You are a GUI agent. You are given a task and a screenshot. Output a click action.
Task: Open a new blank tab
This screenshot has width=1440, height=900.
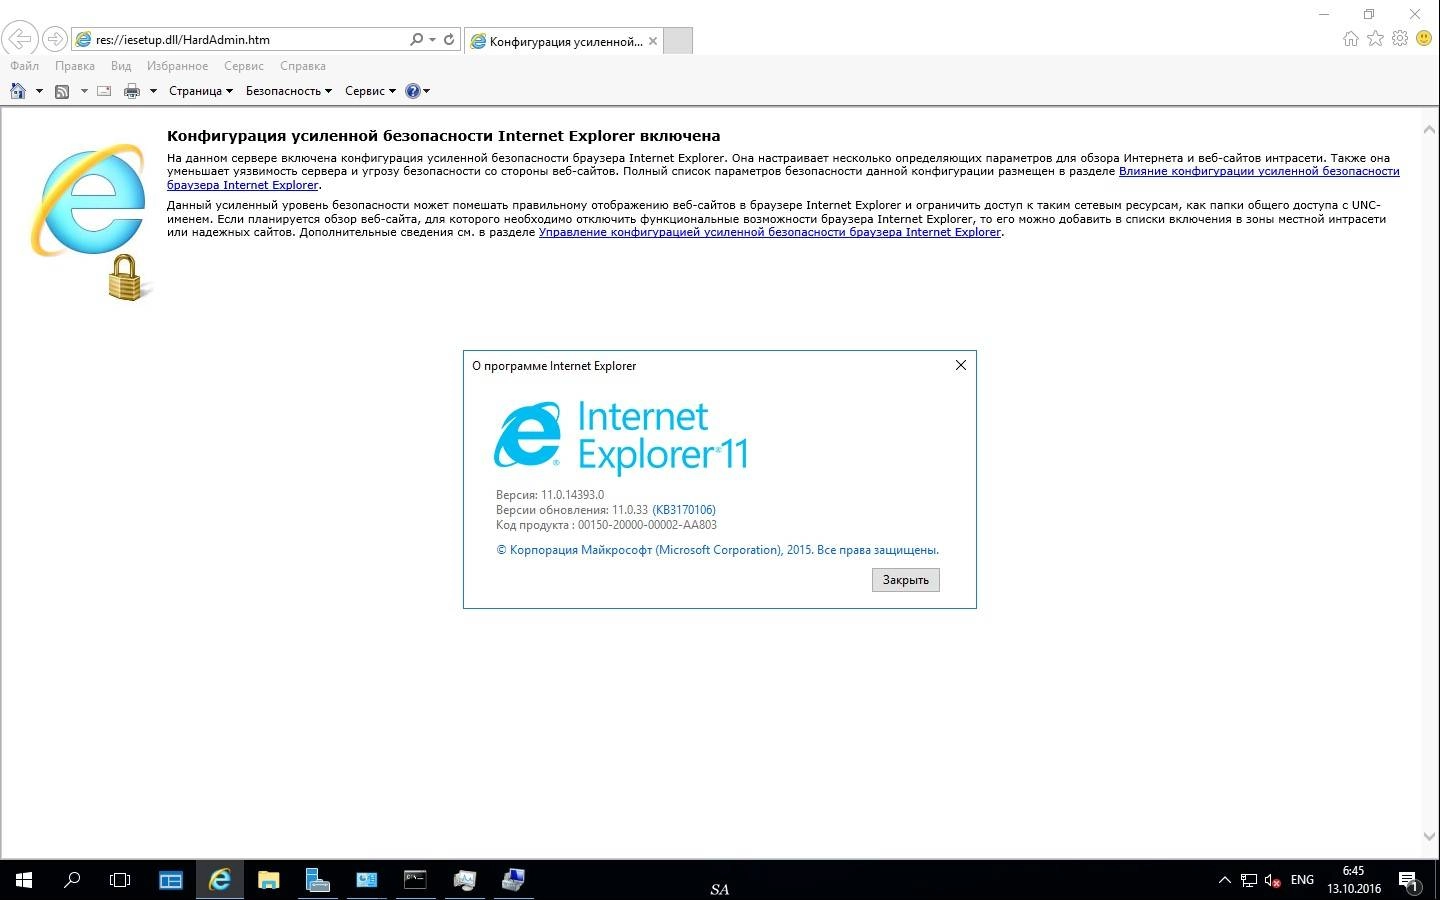click(678, 41)
